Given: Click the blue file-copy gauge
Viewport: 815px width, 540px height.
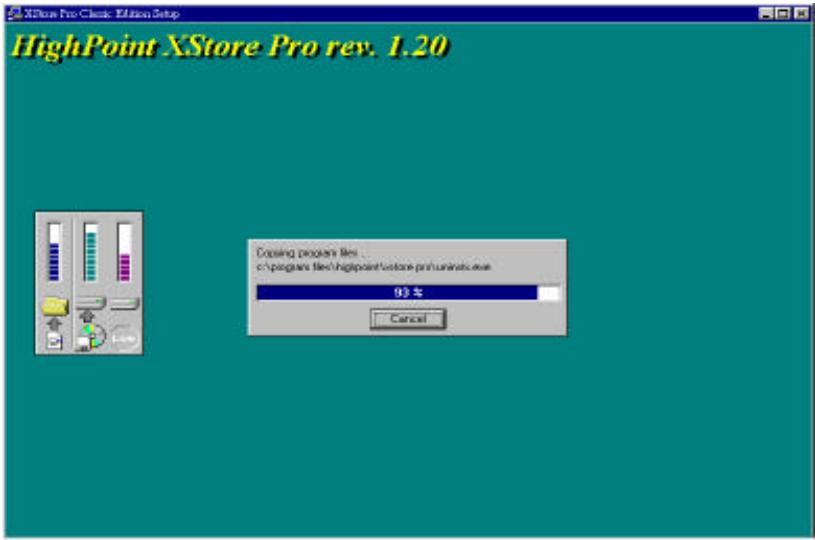Looking at the screenshot, I should [54, 252].
